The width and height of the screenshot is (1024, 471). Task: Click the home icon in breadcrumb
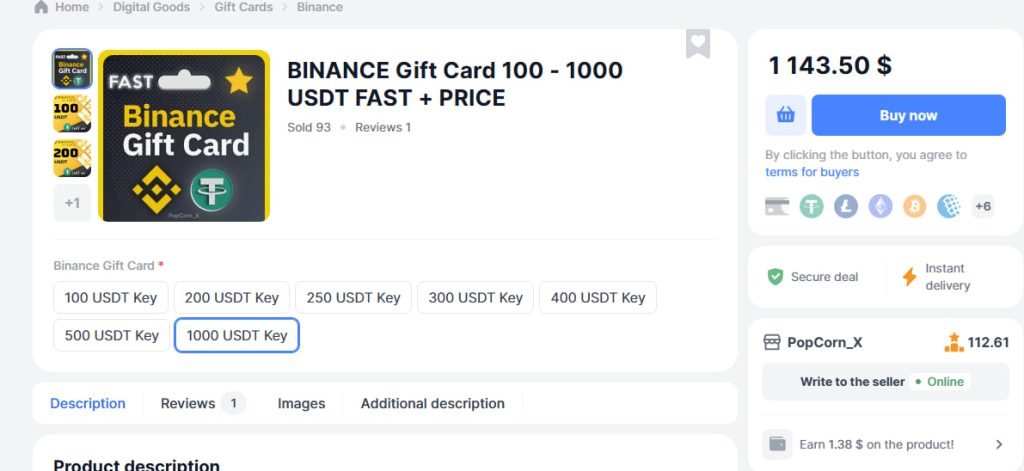click(x=41, y=7)
